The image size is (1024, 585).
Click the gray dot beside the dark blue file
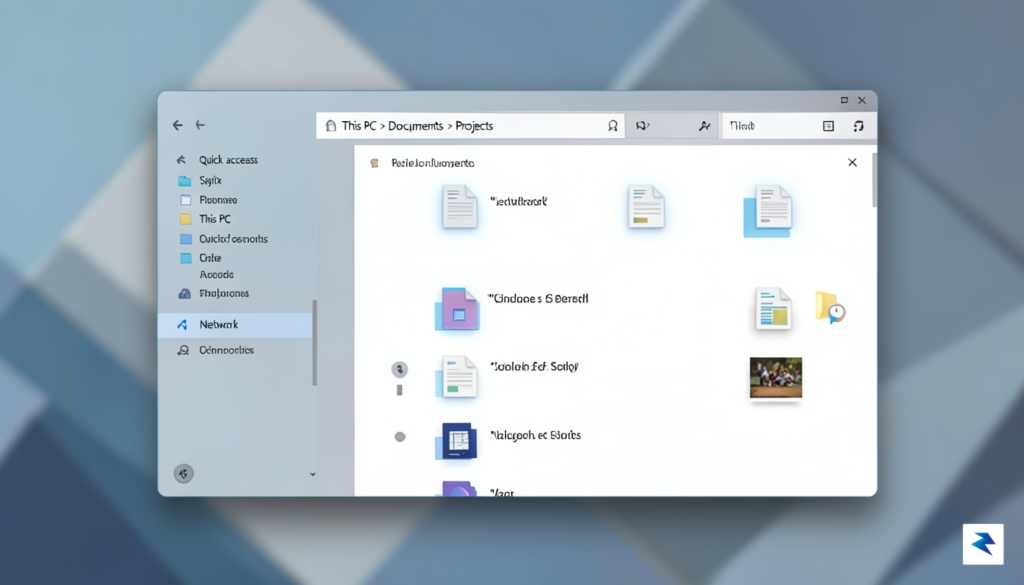(400, 437)
